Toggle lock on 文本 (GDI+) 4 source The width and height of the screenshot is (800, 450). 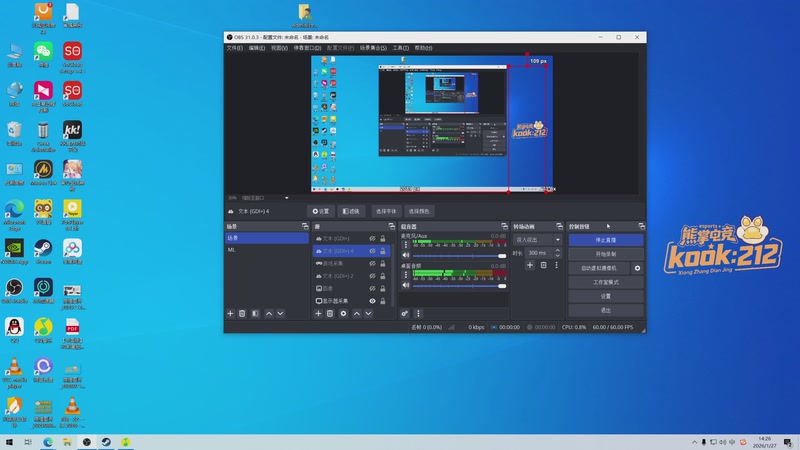383,251
